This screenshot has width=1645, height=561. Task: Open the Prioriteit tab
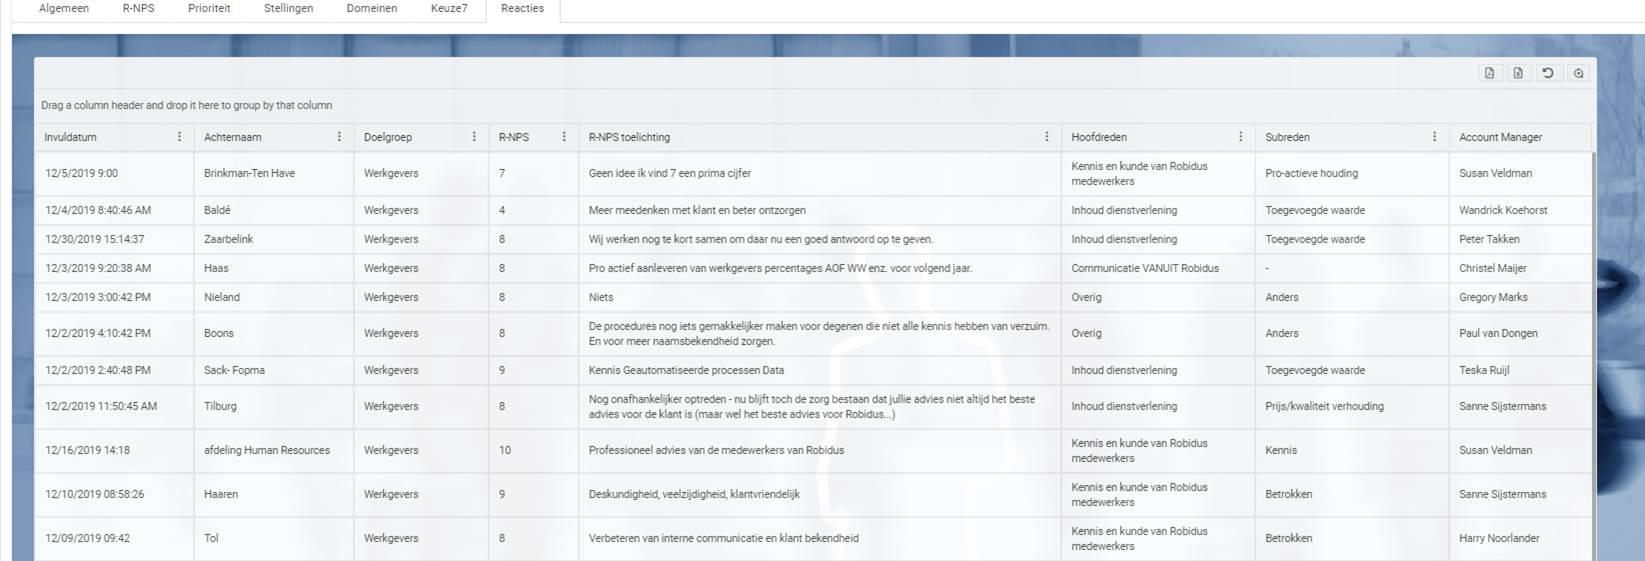pyautogui.click(x=209, y=8)
